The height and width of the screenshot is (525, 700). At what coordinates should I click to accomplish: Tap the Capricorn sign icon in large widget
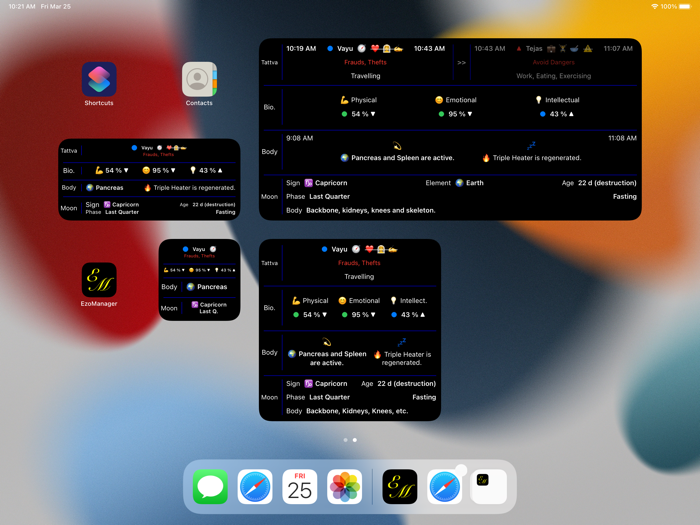click(x=308, y=183)
